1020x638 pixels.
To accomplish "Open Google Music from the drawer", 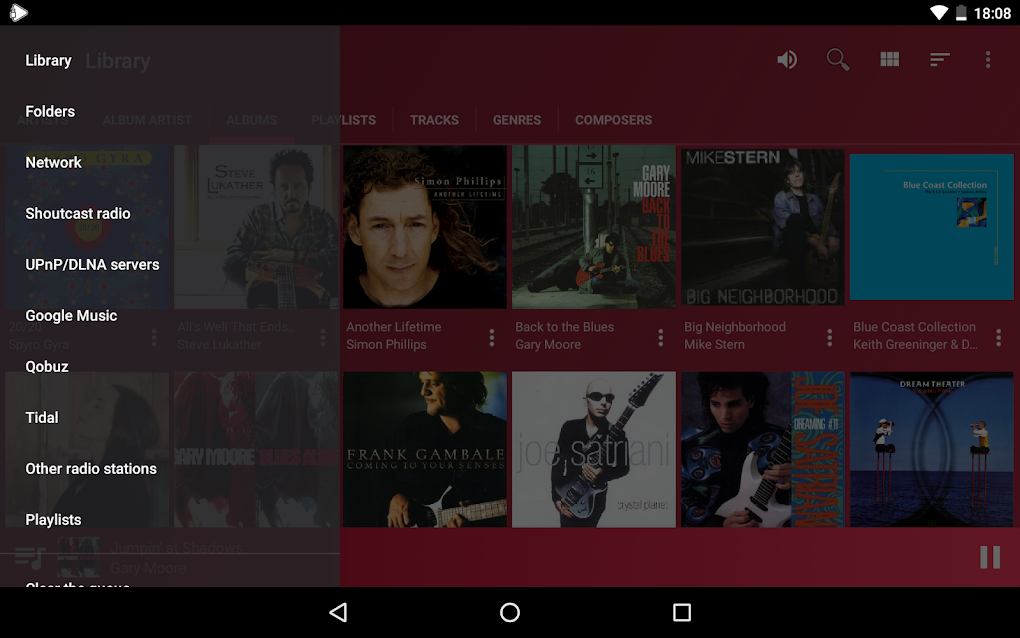I will (x=72, y=315).
